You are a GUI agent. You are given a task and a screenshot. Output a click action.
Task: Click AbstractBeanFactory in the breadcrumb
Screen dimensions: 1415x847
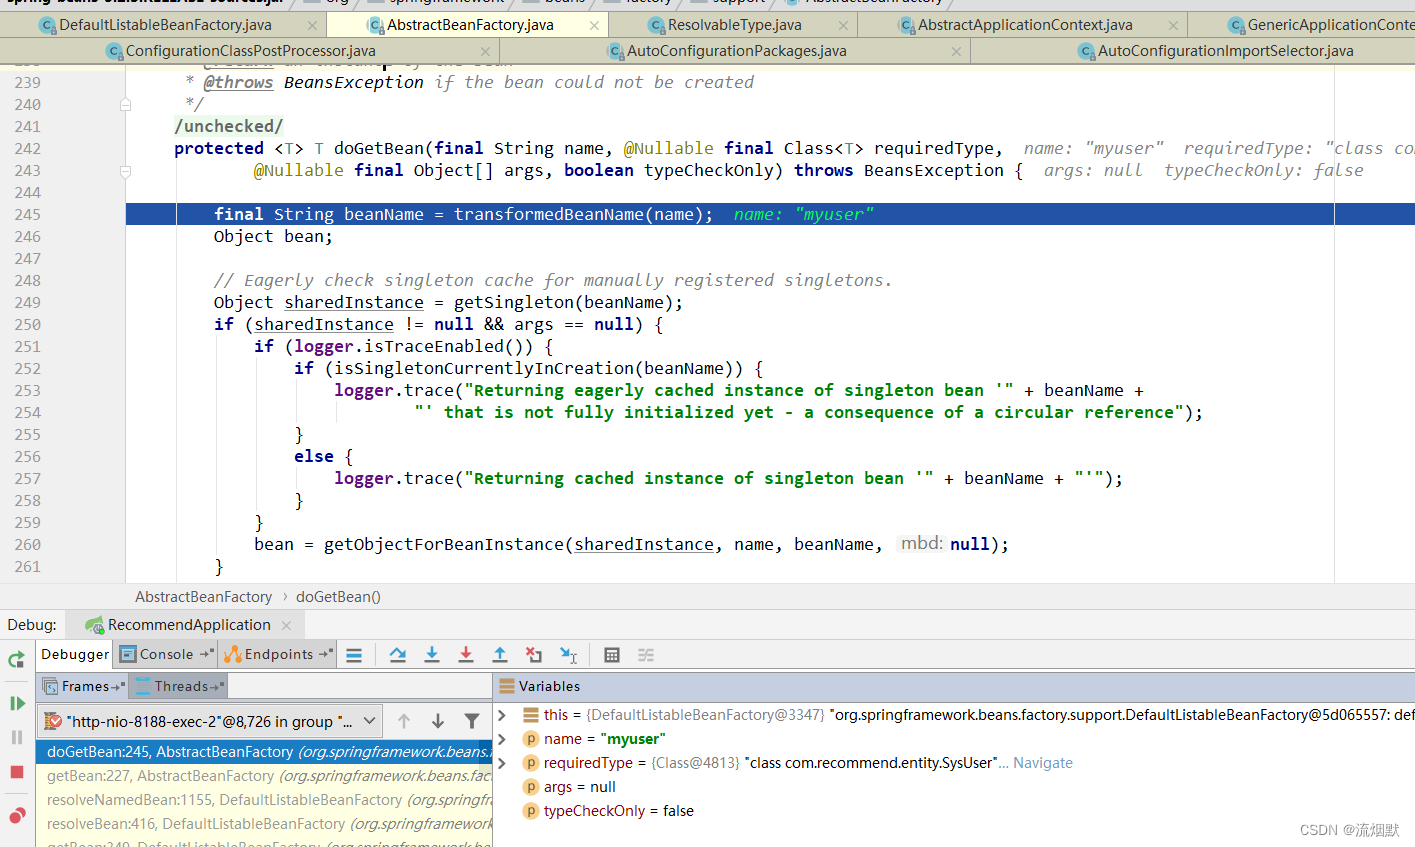pos(204,597)
